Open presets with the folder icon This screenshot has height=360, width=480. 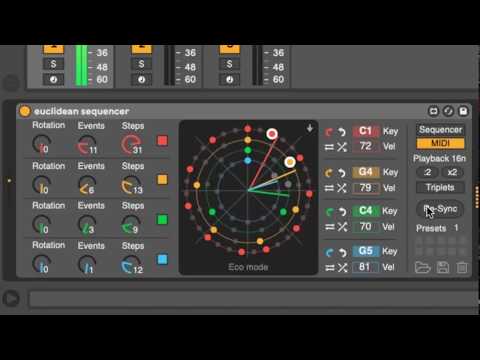[x=422, y=267]
